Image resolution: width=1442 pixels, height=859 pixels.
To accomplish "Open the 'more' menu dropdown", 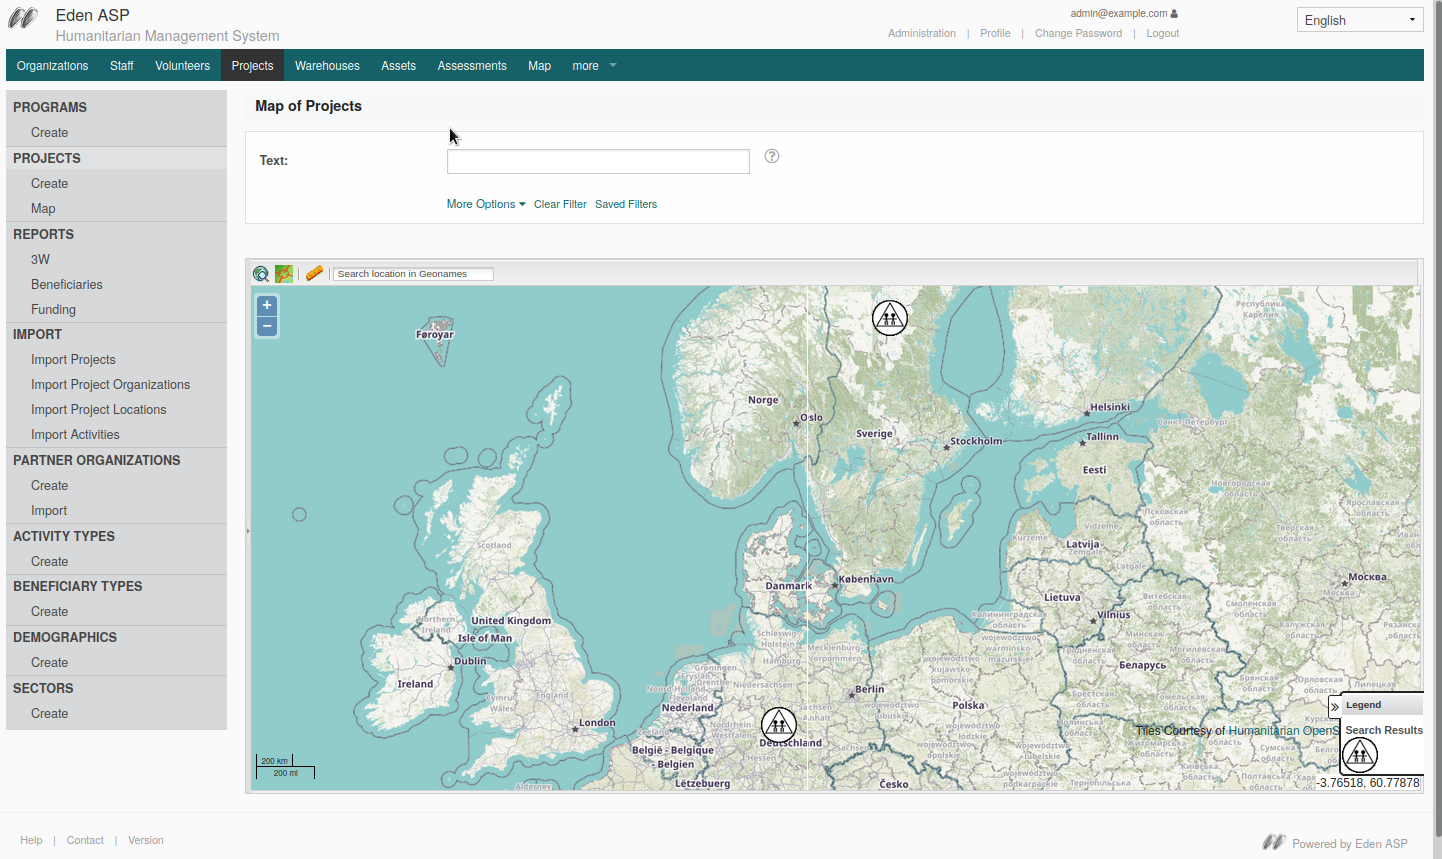I will click(x=594, y=66).
